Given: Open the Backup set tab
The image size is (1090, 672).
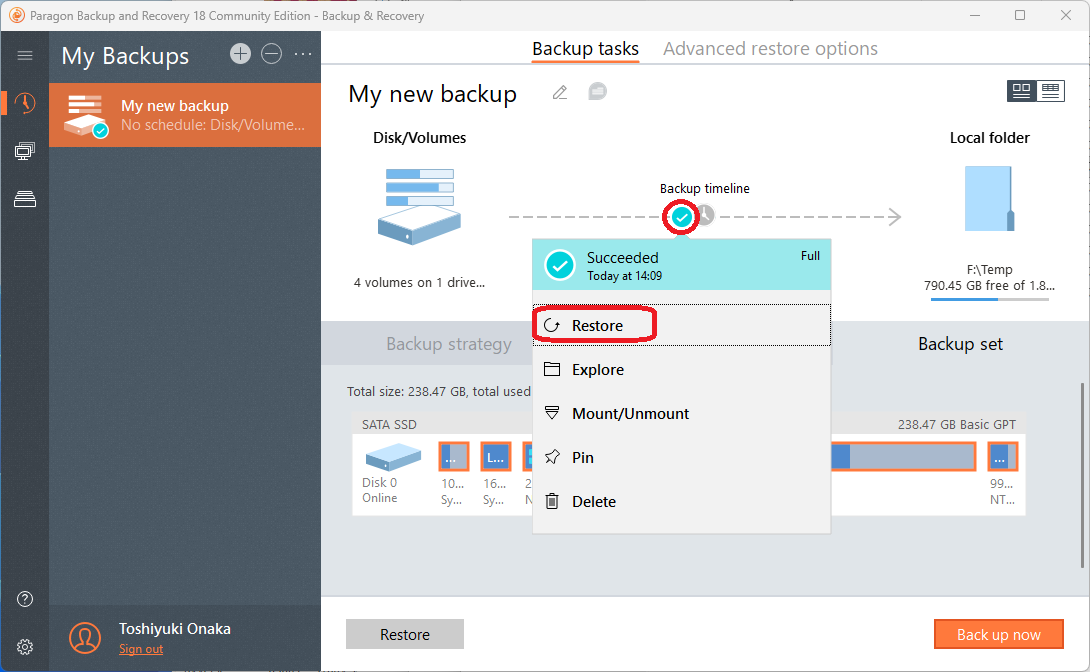Looking at the screenshot, I should click(960, 344).
